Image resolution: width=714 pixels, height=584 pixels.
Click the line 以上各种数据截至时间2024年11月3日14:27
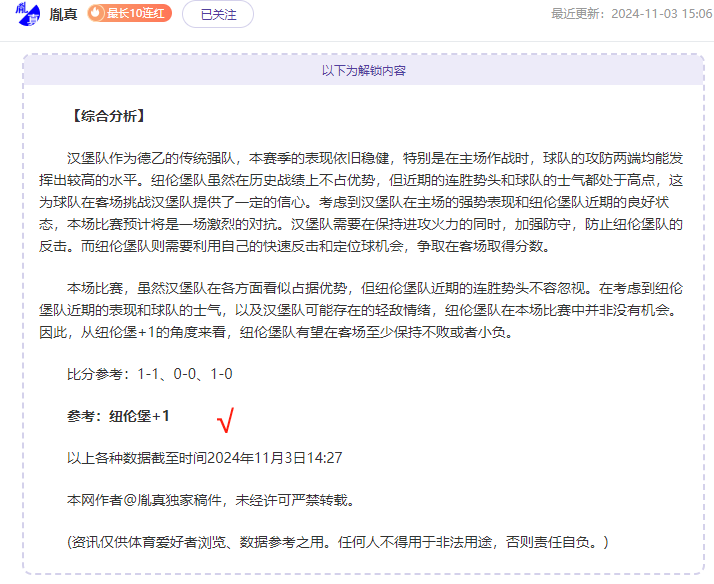tap(204, 458)
